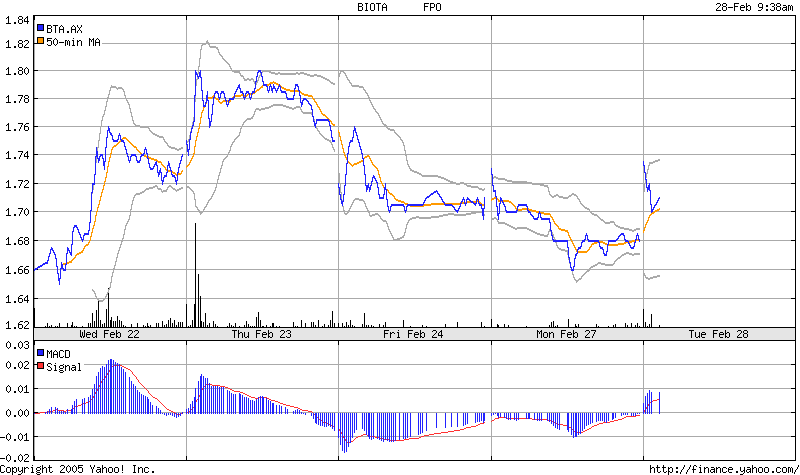The image size is (800, 475).
Task: Click the tallest volume bar on Thursday
Action: point(195,275)
